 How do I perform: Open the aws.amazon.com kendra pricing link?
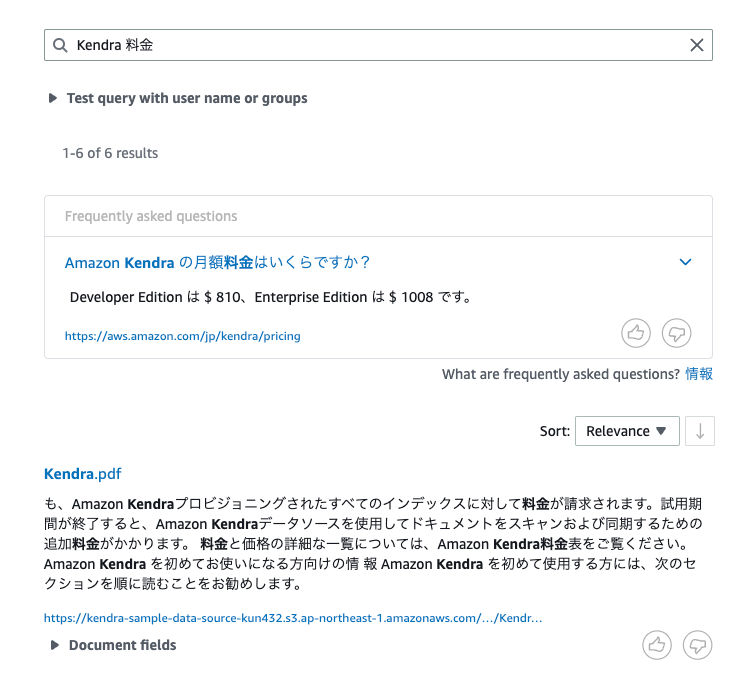[x=183, y=336]
